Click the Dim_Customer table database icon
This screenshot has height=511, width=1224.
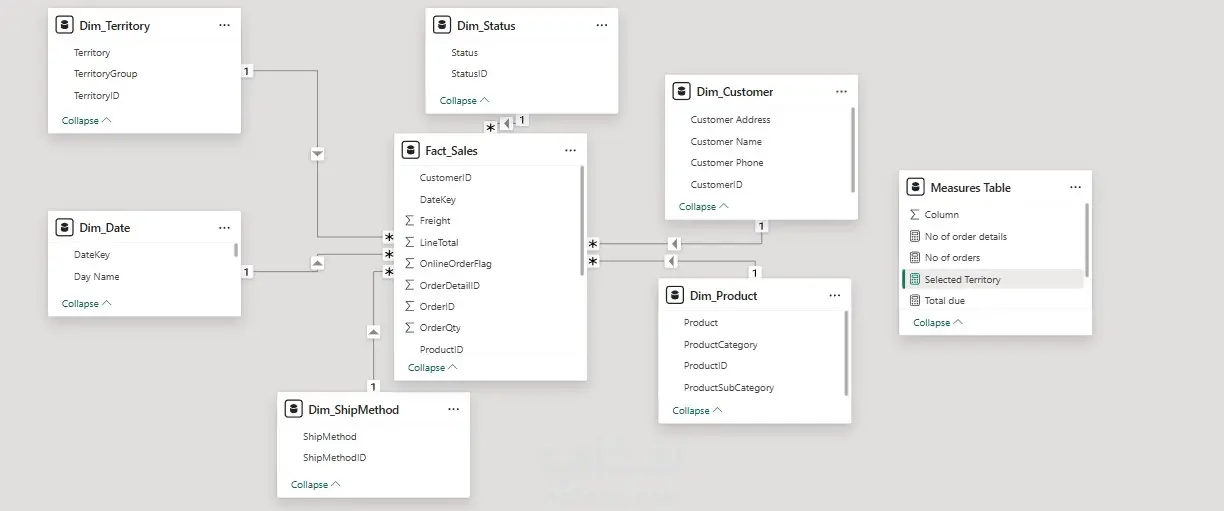pos(682,91)
